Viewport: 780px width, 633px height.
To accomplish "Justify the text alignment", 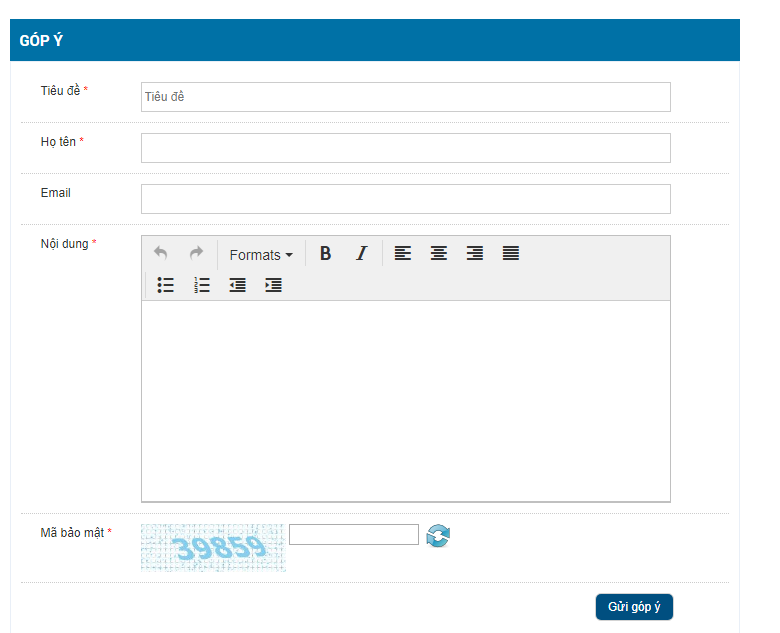I will [511, 254].
